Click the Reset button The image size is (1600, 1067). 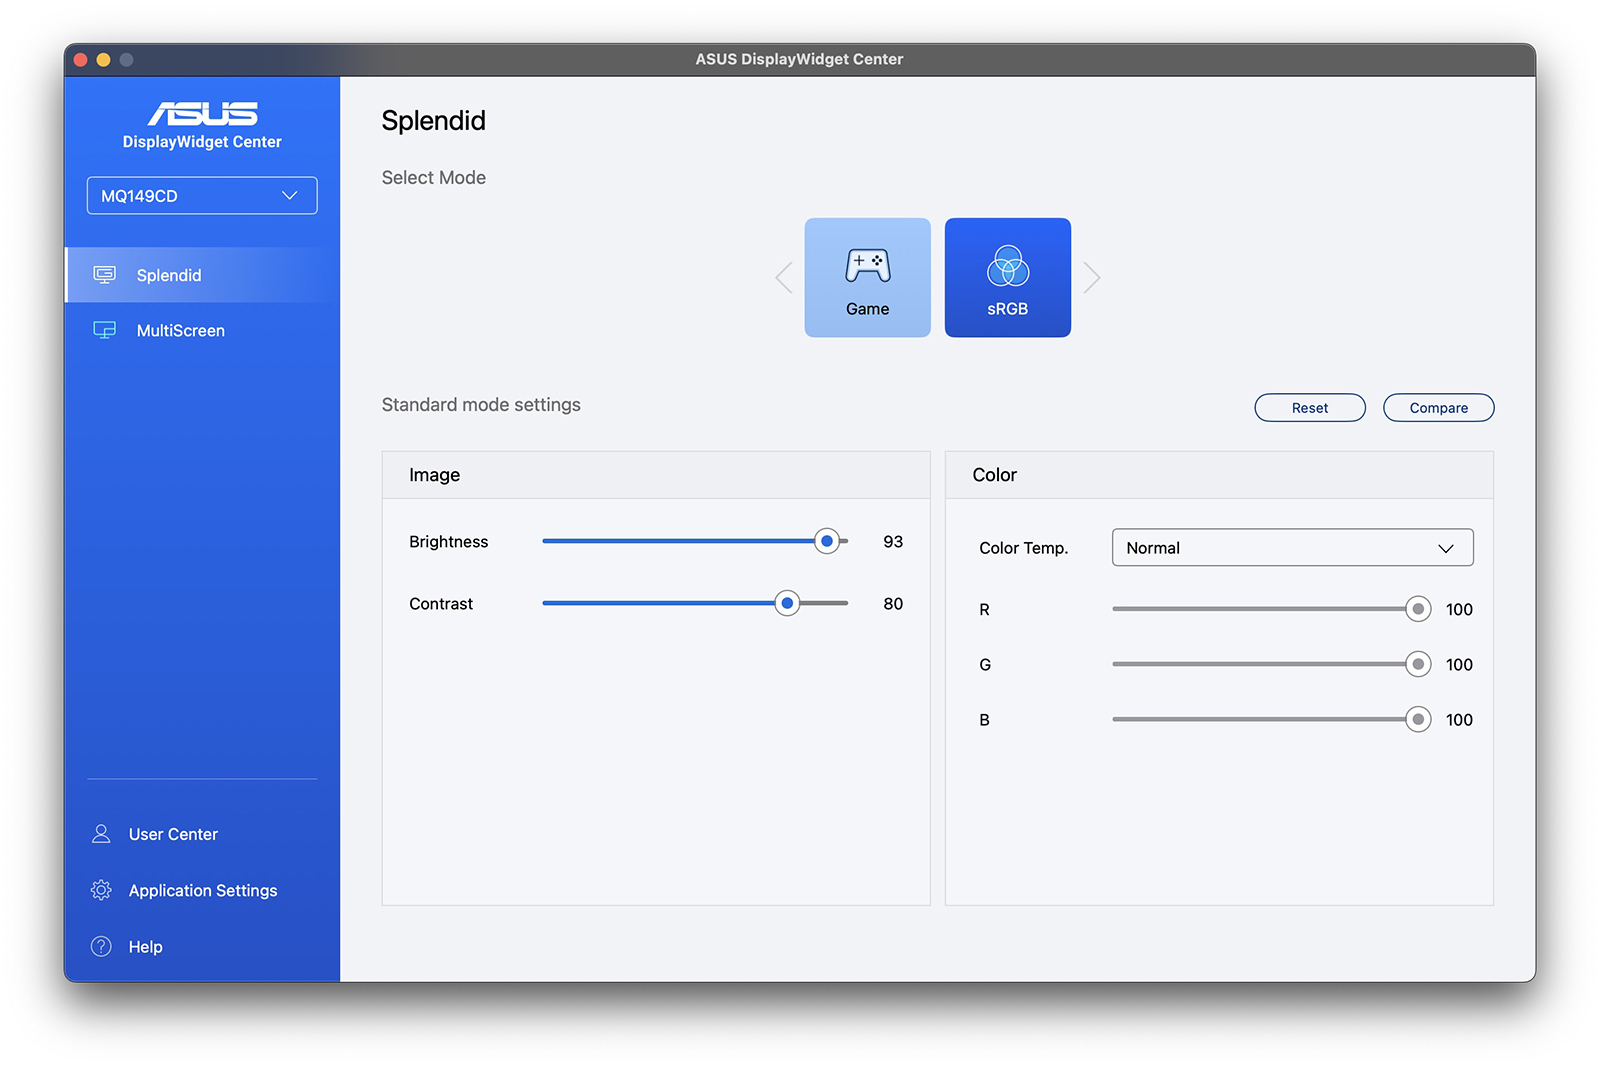pyautogui.click(x=1310, y=408)
